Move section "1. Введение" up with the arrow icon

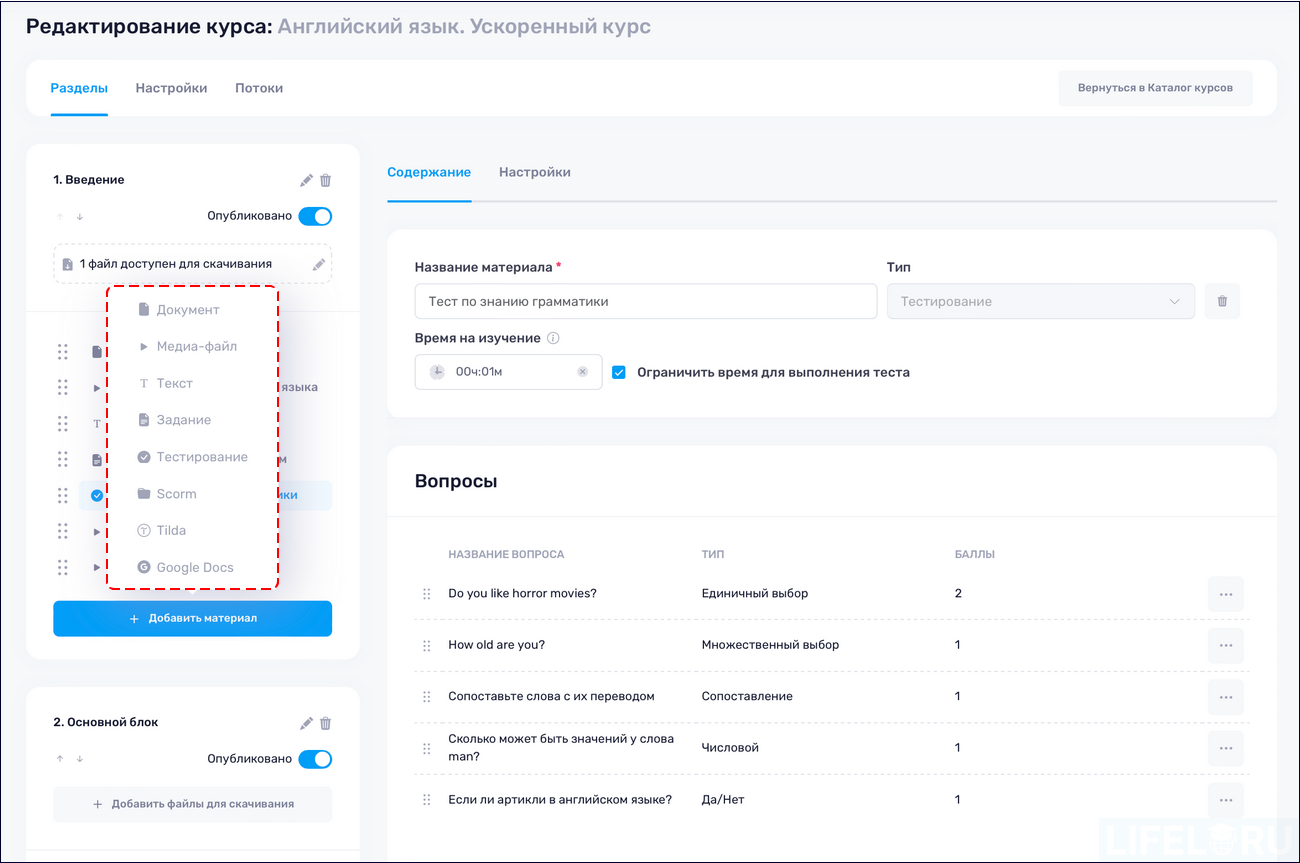click(x=59, y=216)
